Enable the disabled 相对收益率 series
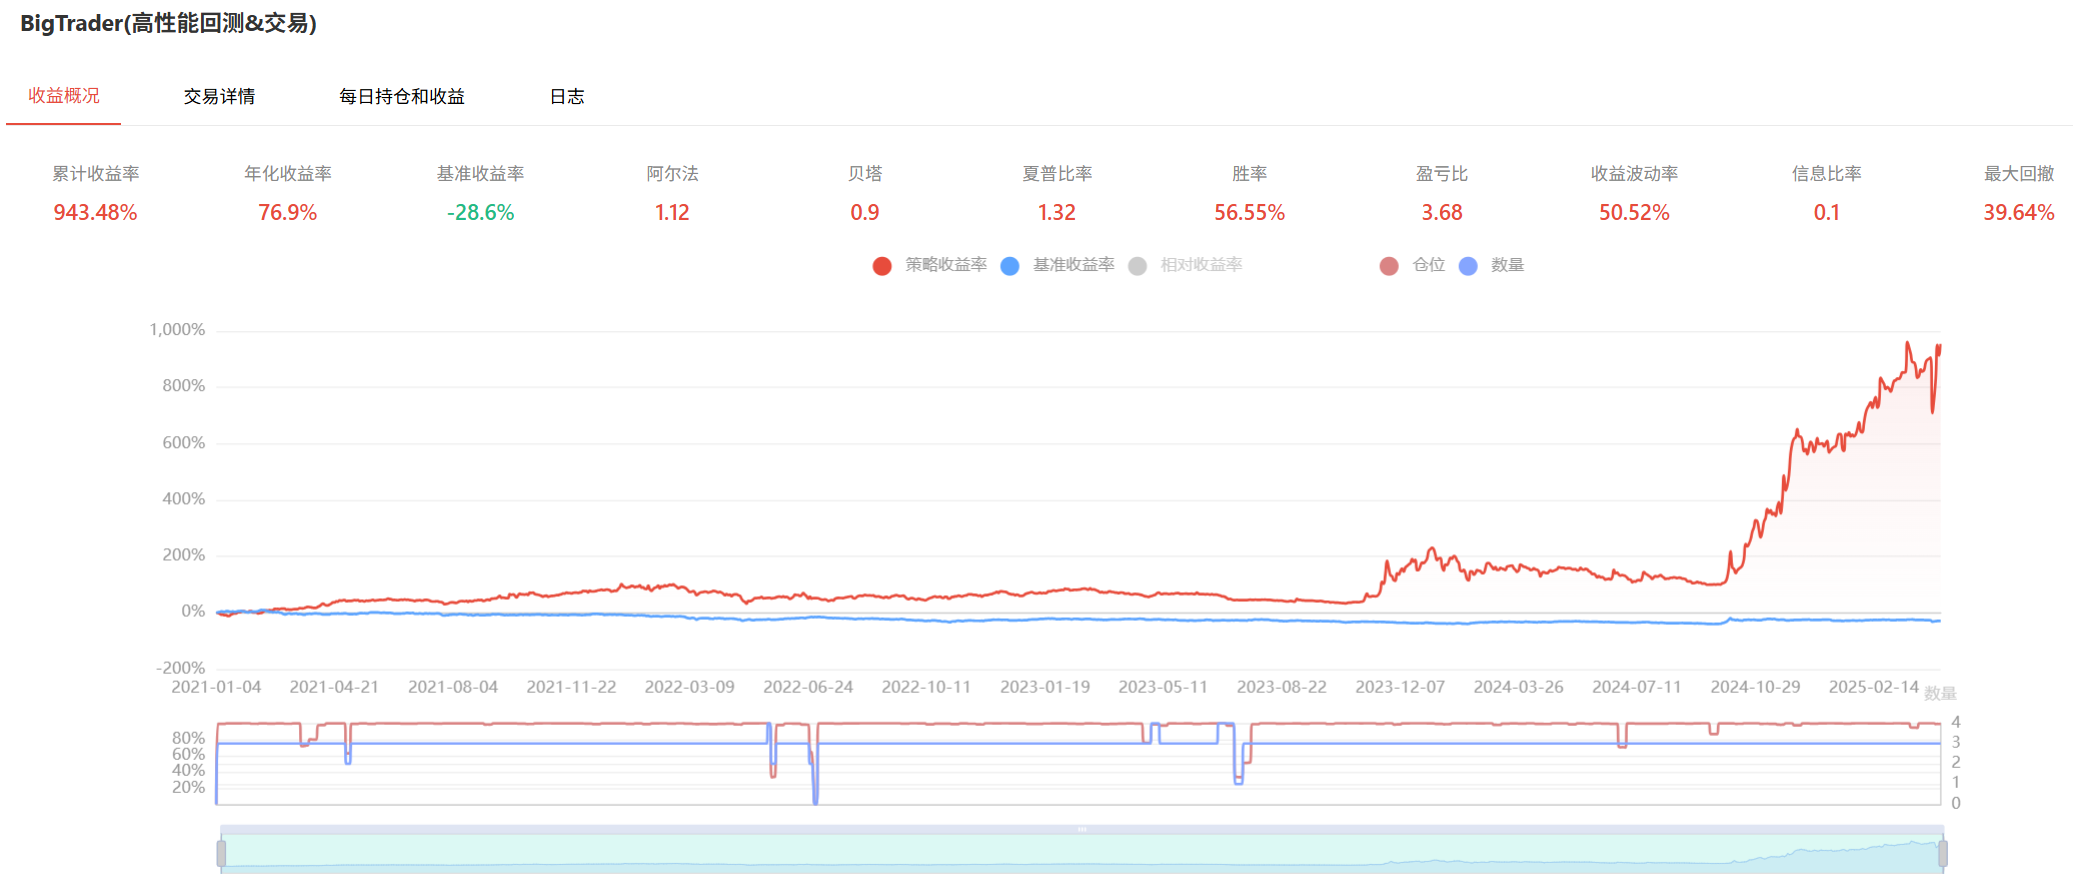The width and height of the screenshot is (2073, 890). [1201, 265]
